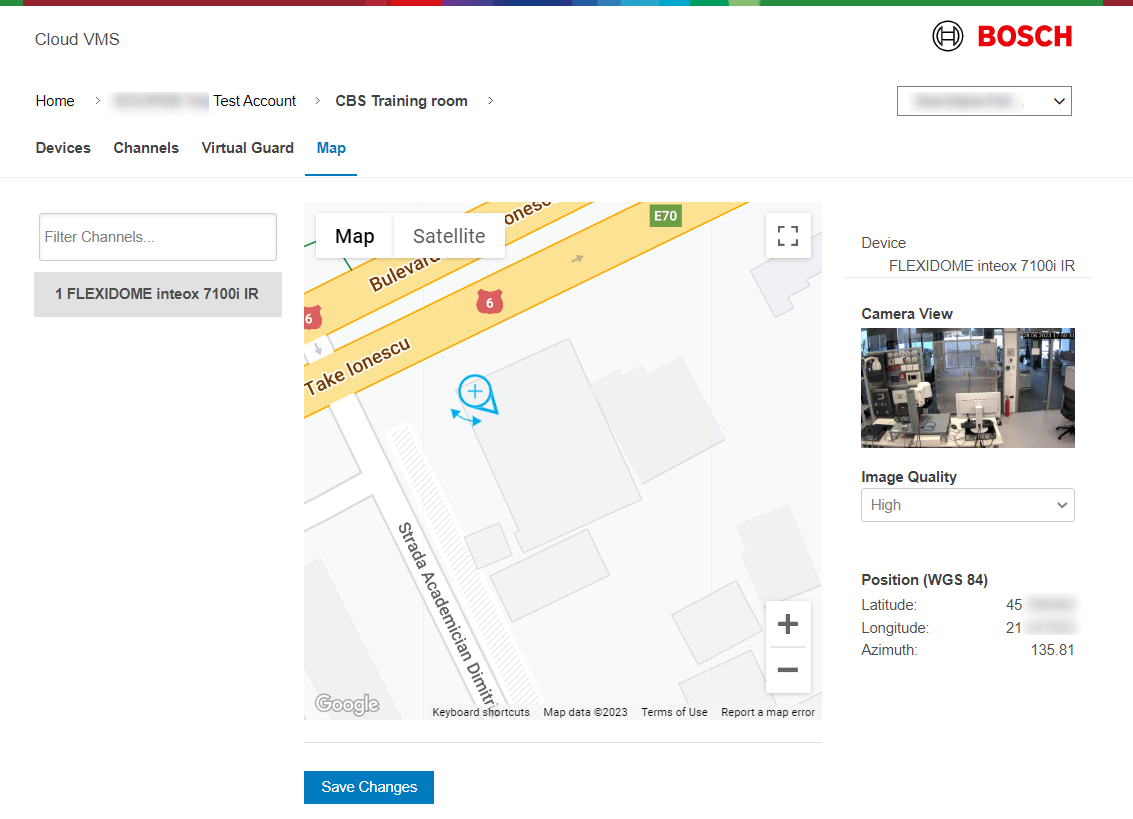Open the Virtual Guard tab

247,148
